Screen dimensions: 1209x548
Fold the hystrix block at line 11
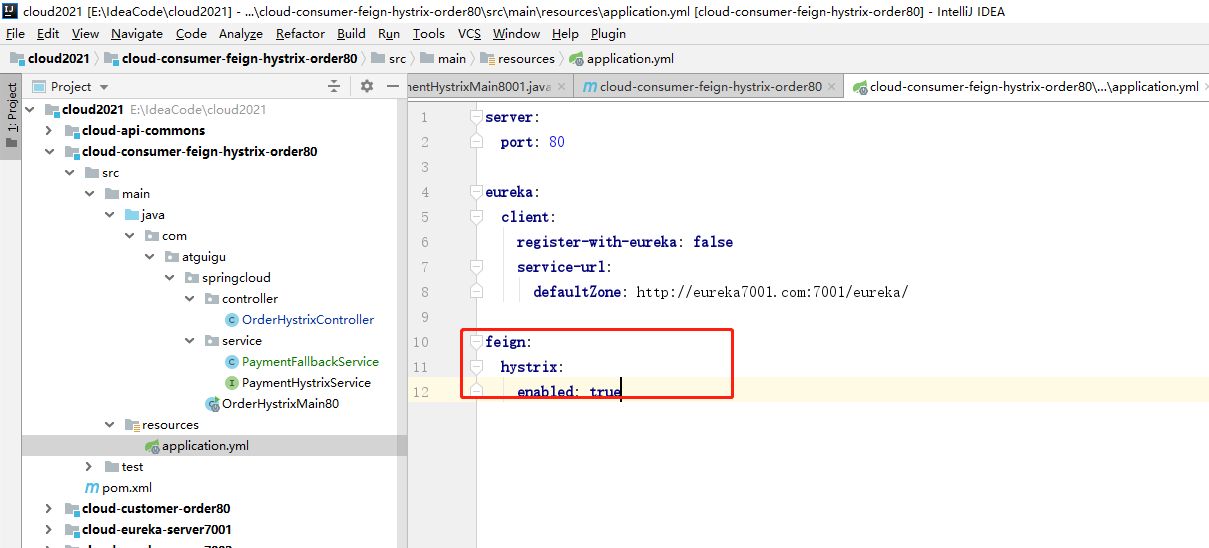coord(477,367)
